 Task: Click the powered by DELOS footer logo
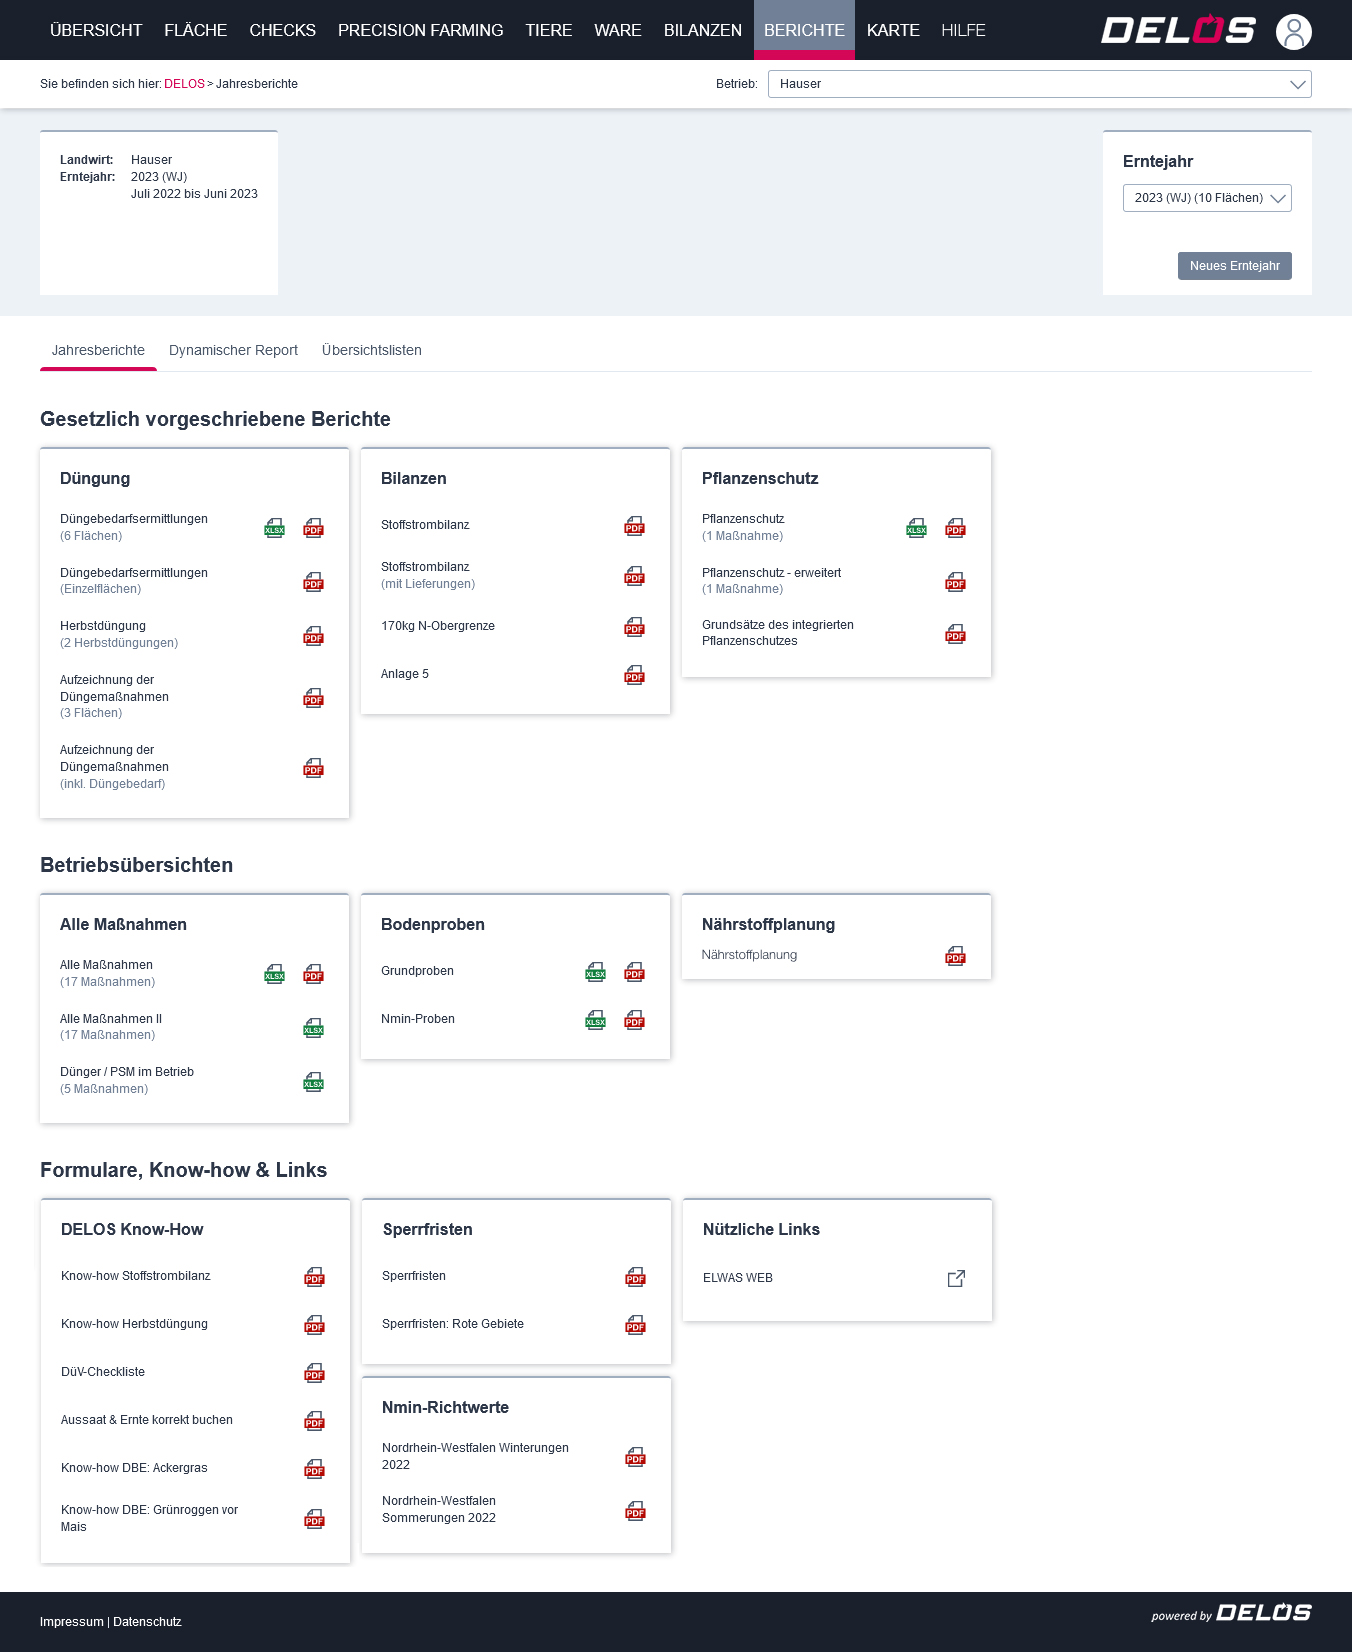click(x=1231, y=1613)
